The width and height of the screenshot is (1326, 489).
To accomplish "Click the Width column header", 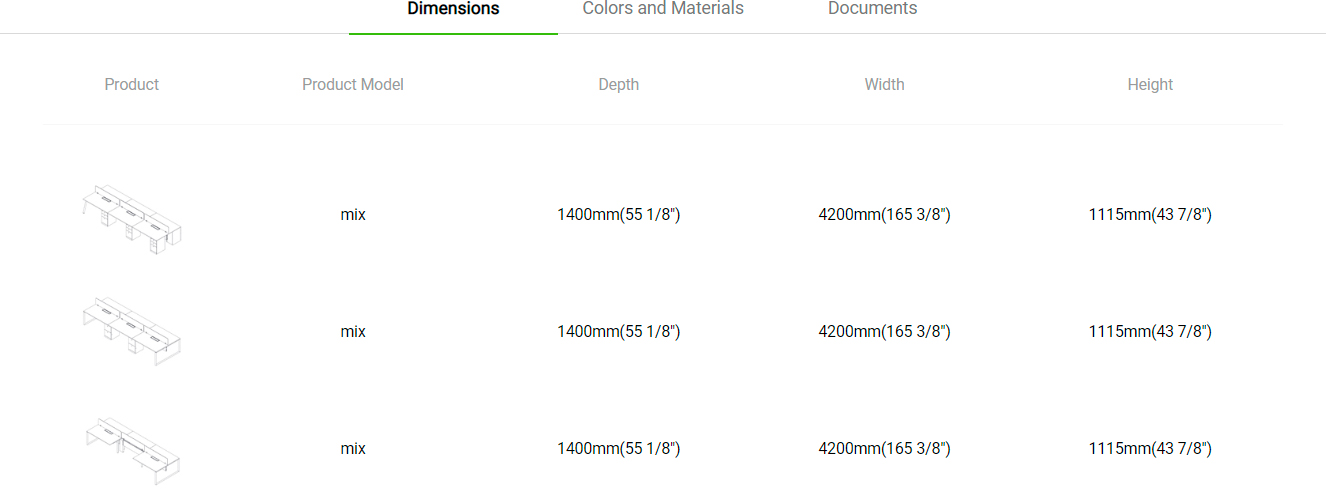I will pos(884,85).
